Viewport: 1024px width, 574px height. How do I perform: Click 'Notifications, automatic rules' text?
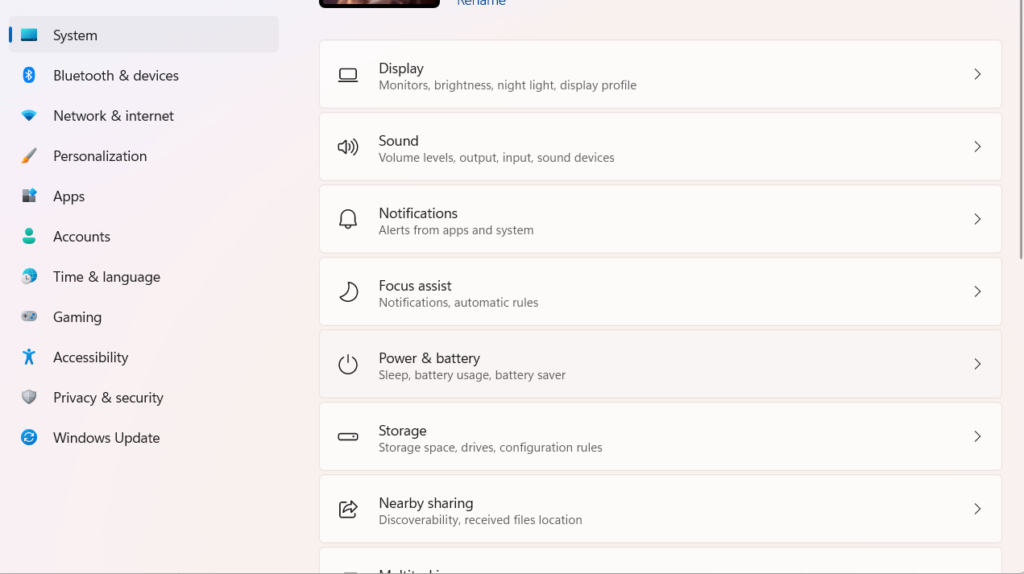pyautogui.click(x=458, y=302)
